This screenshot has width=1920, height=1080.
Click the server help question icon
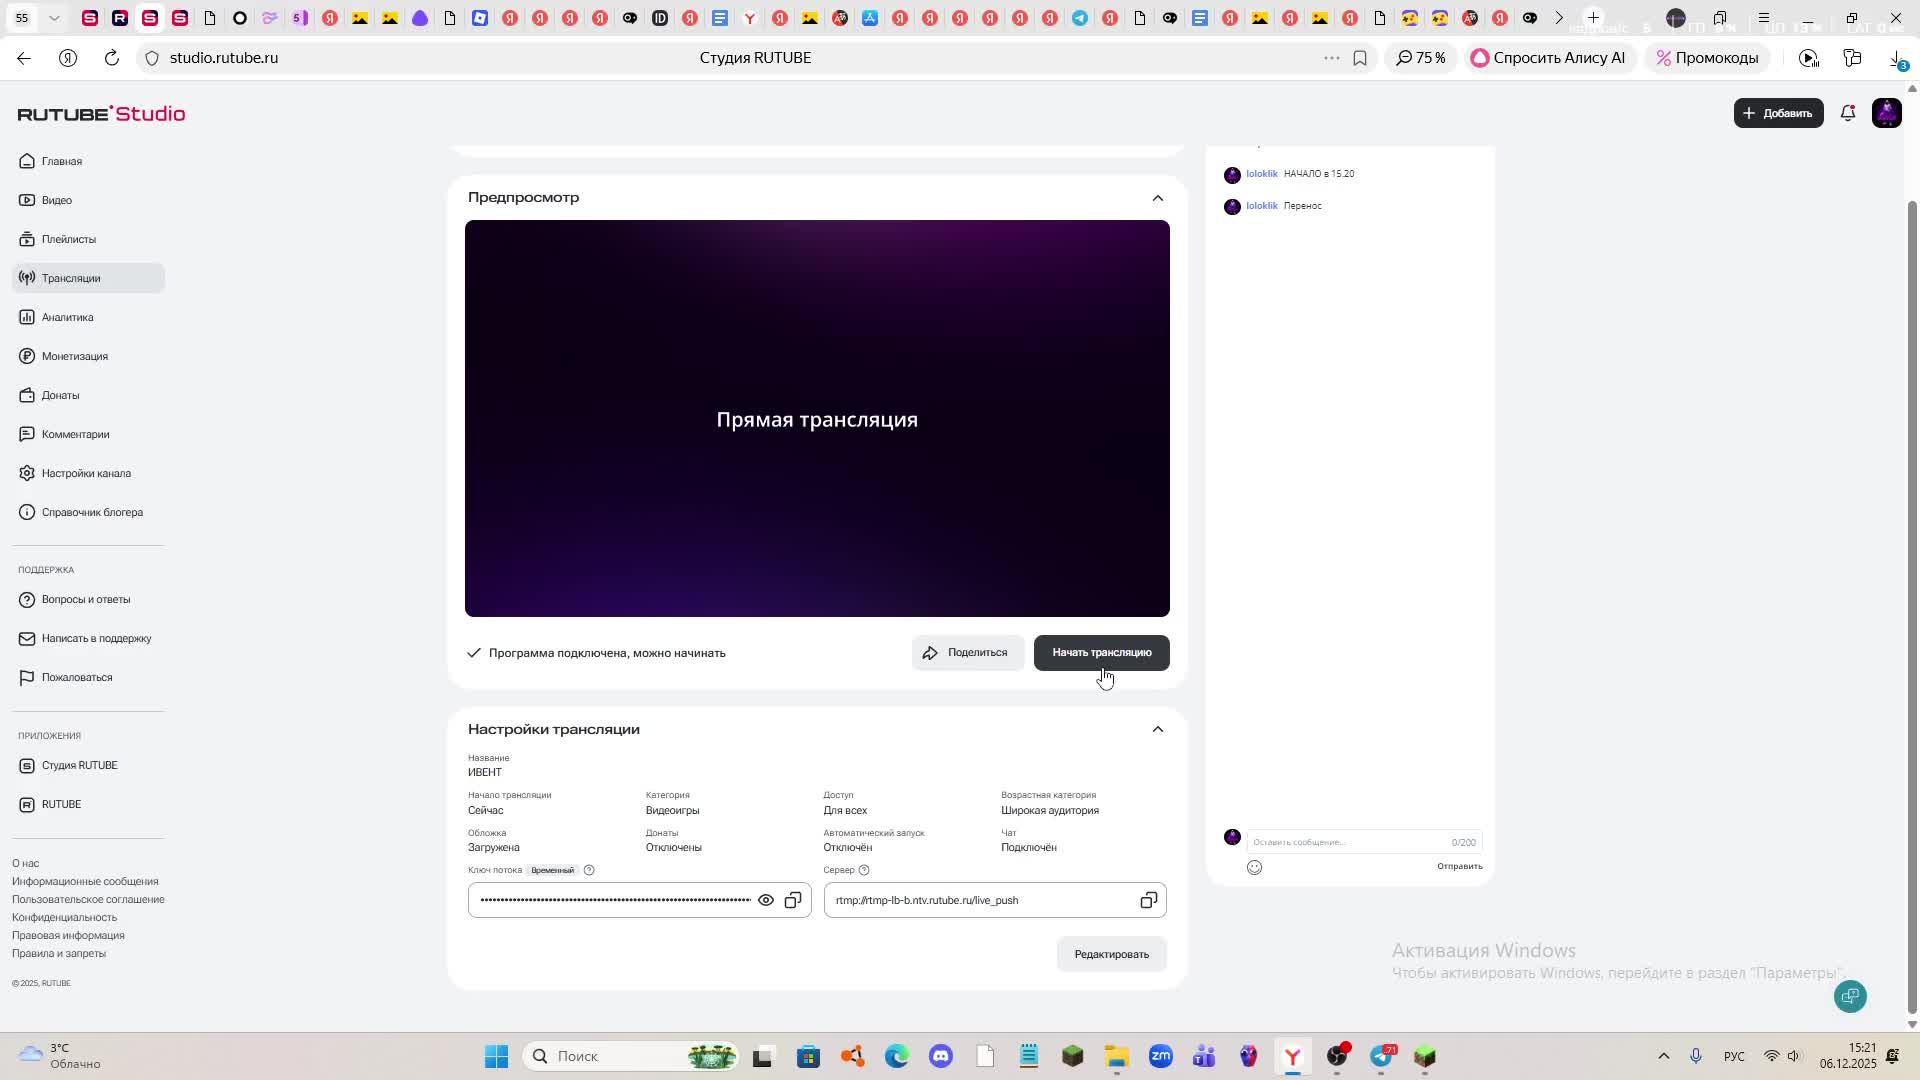(864, 870)
